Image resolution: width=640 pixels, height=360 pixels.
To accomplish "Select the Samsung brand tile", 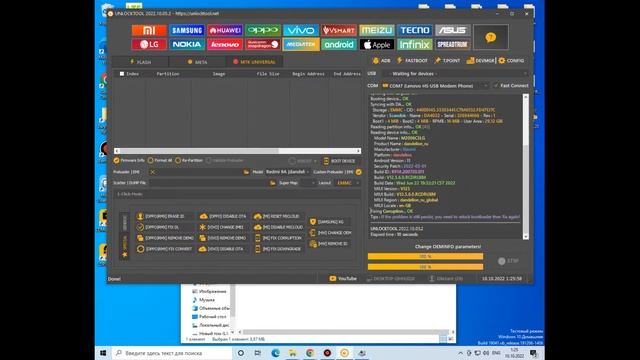I will (x=187, y=30).
